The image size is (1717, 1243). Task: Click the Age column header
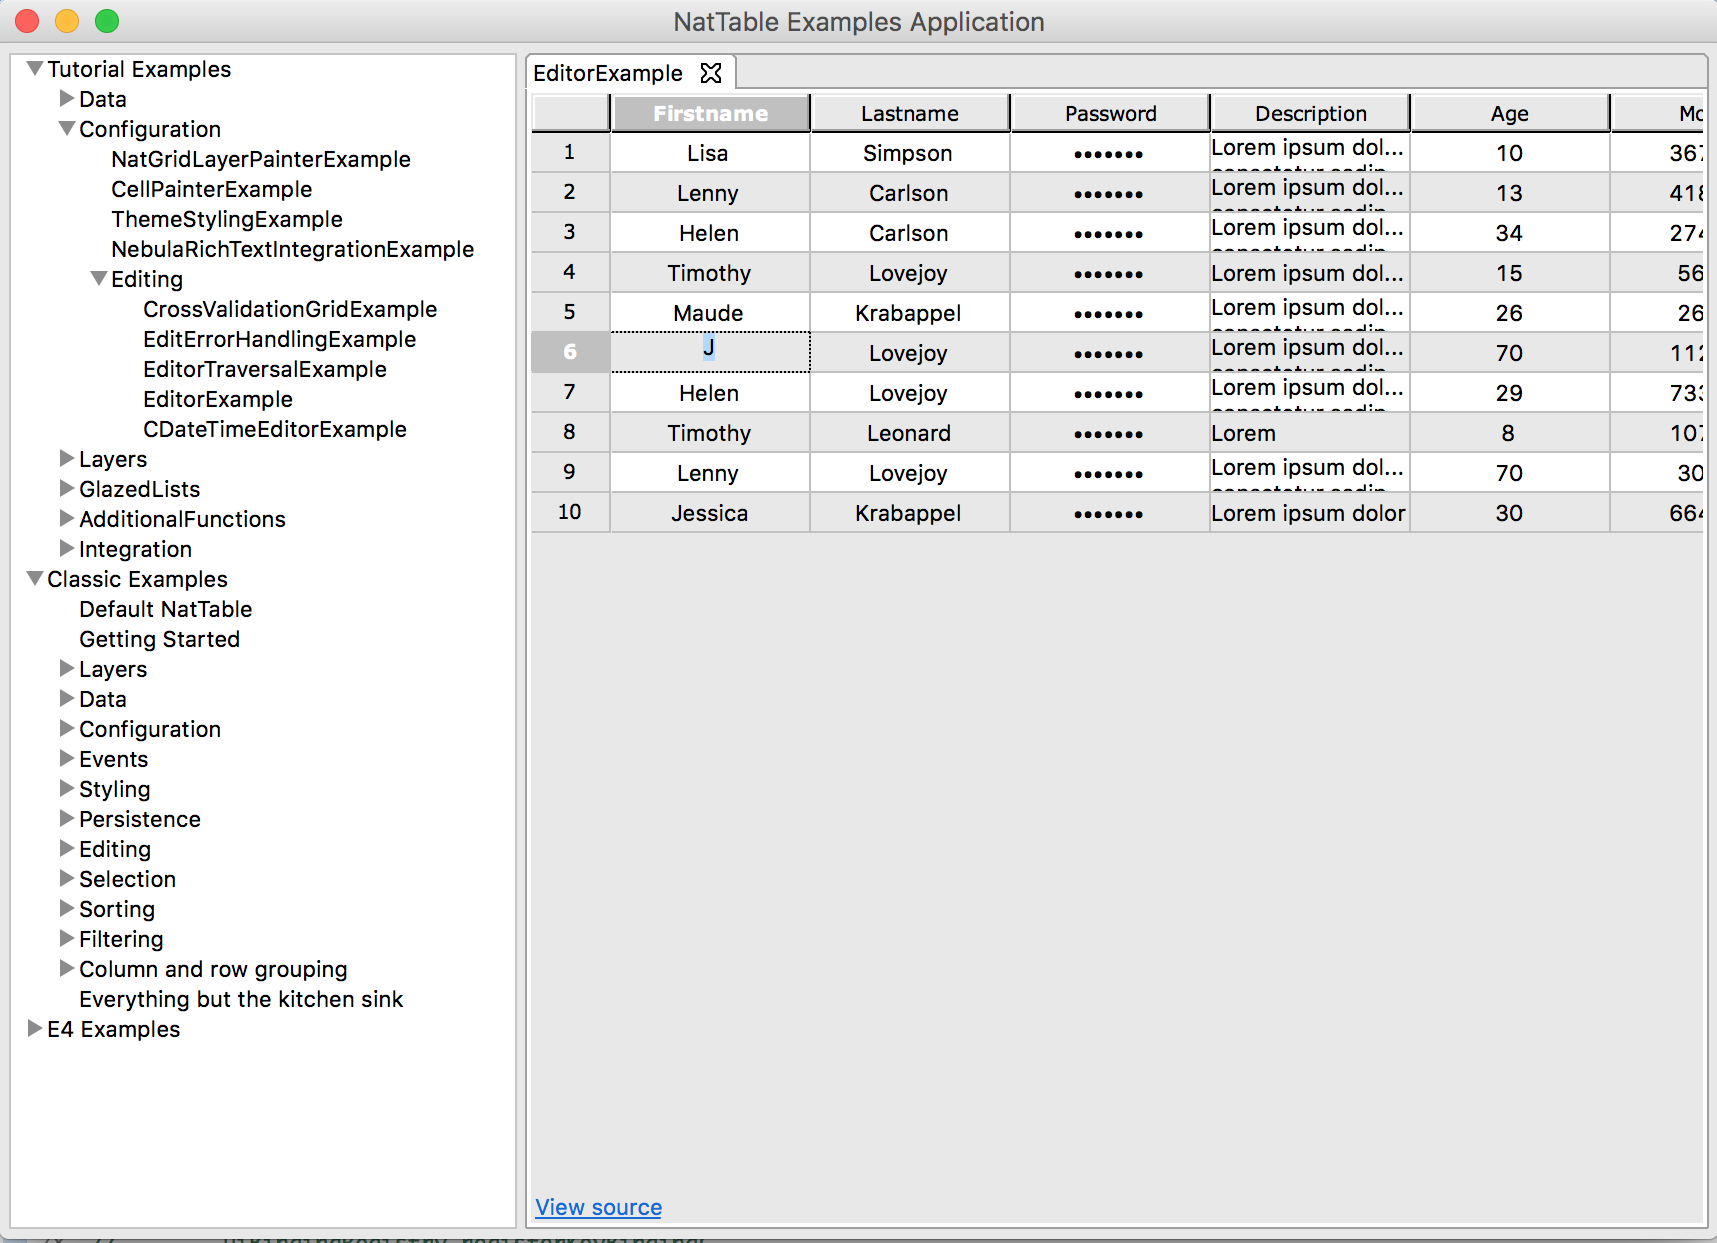point(1510,113)
